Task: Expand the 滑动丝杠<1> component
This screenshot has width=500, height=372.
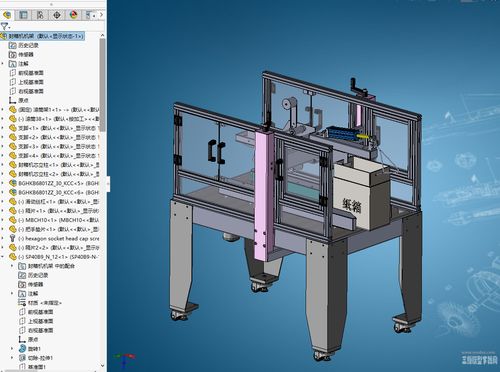Action: [3, 202]
